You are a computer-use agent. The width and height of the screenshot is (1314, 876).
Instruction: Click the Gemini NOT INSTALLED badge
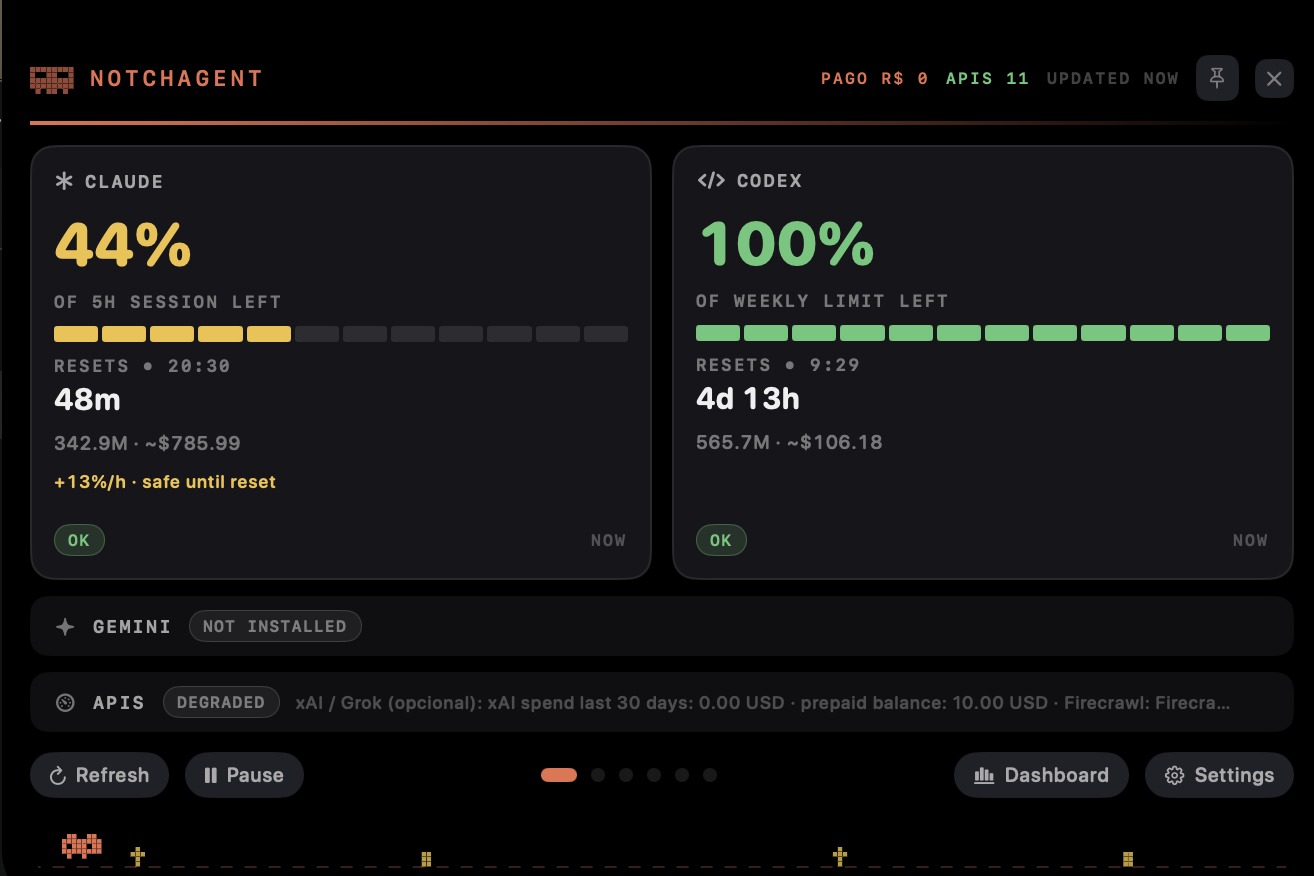(x=275, y=626)
